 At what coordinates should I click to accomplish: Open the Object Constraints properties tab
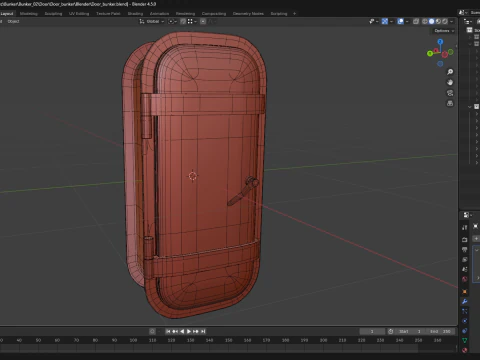coord(465,331)
